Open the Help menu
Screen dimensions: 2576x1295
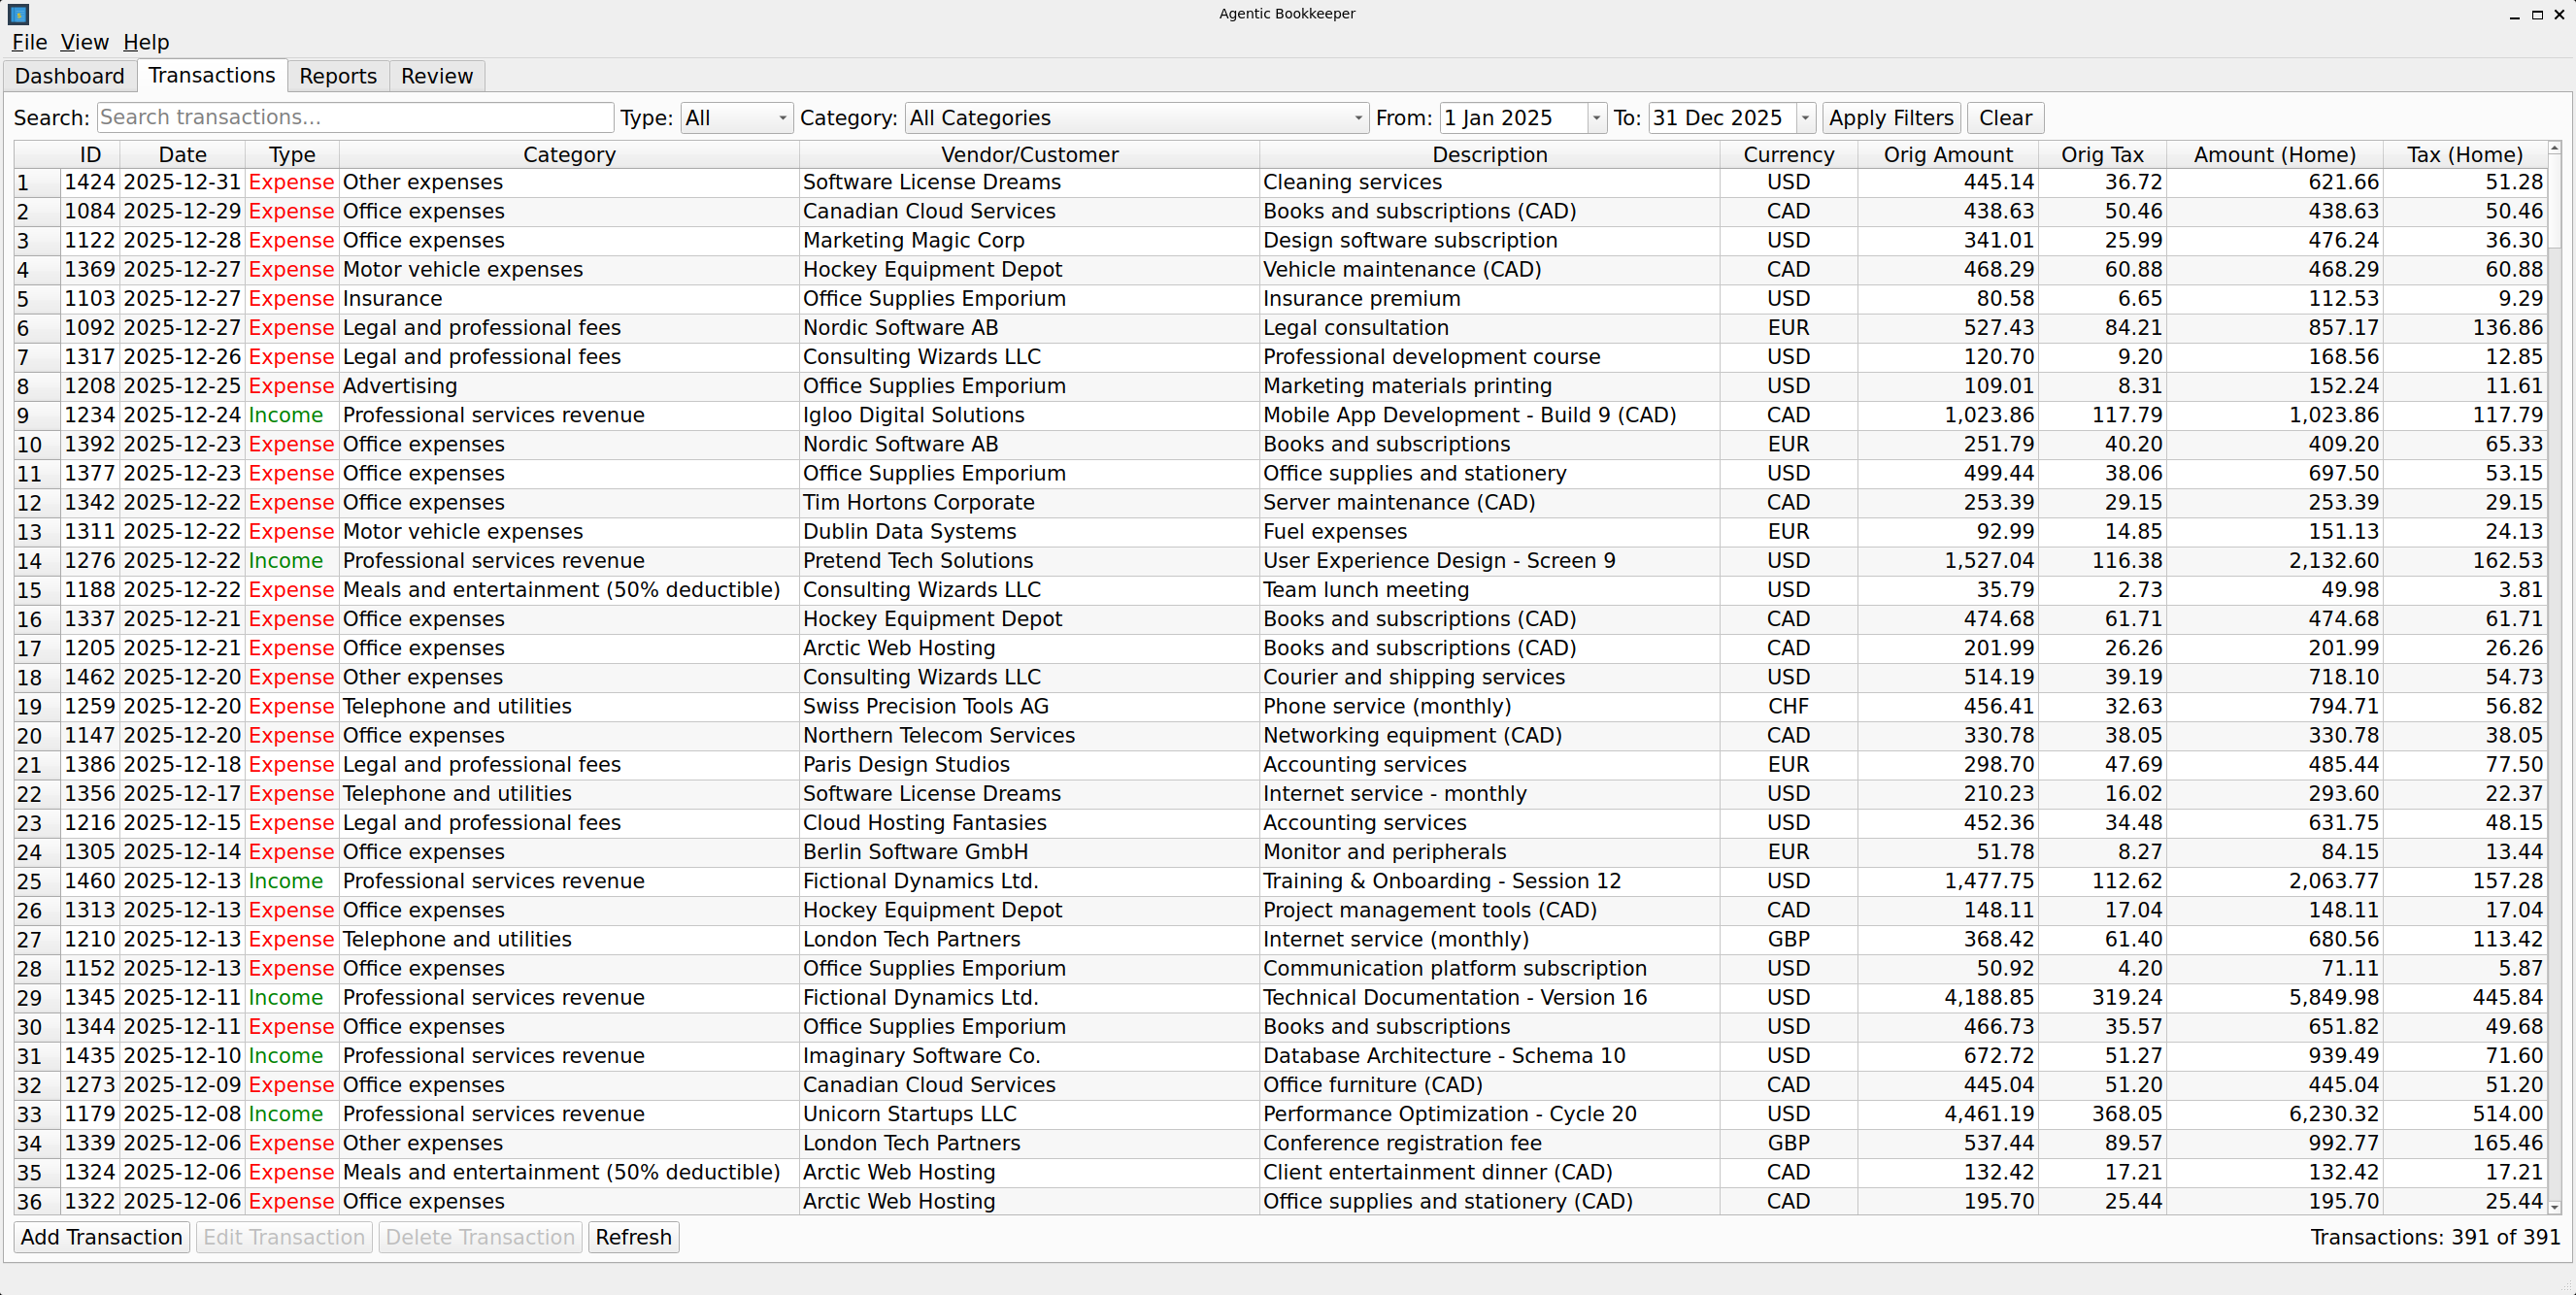pyautogui.click(x=146, y=42)
